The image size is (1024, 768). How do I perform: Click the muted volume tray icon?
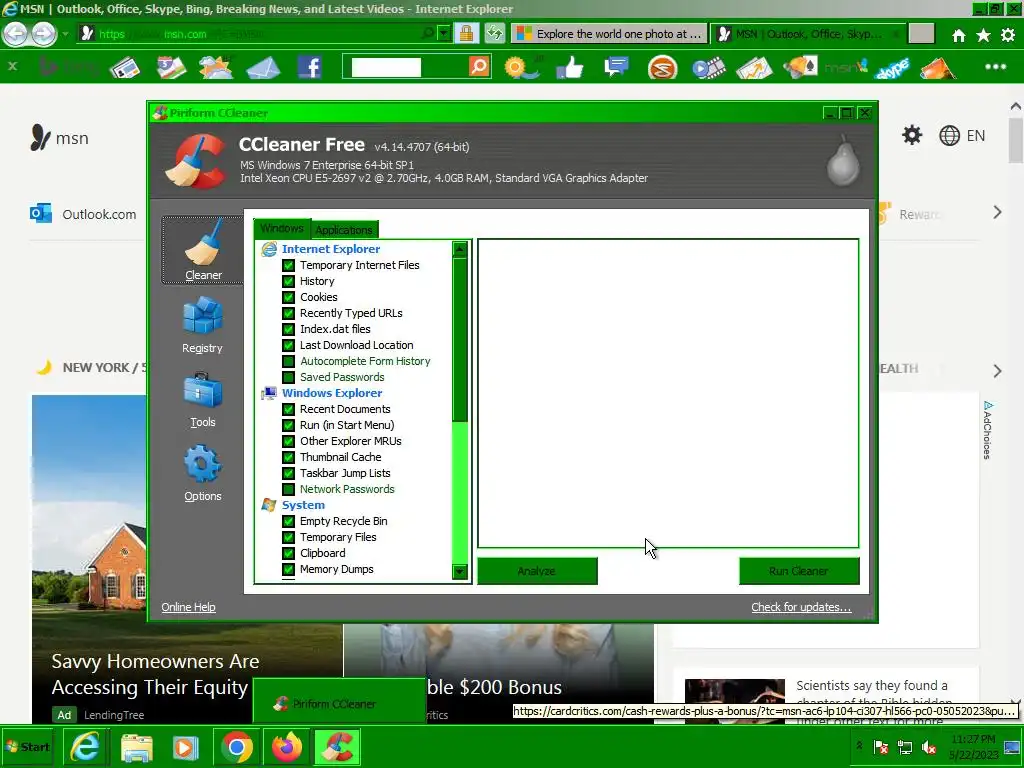click(x=928, y=746)
